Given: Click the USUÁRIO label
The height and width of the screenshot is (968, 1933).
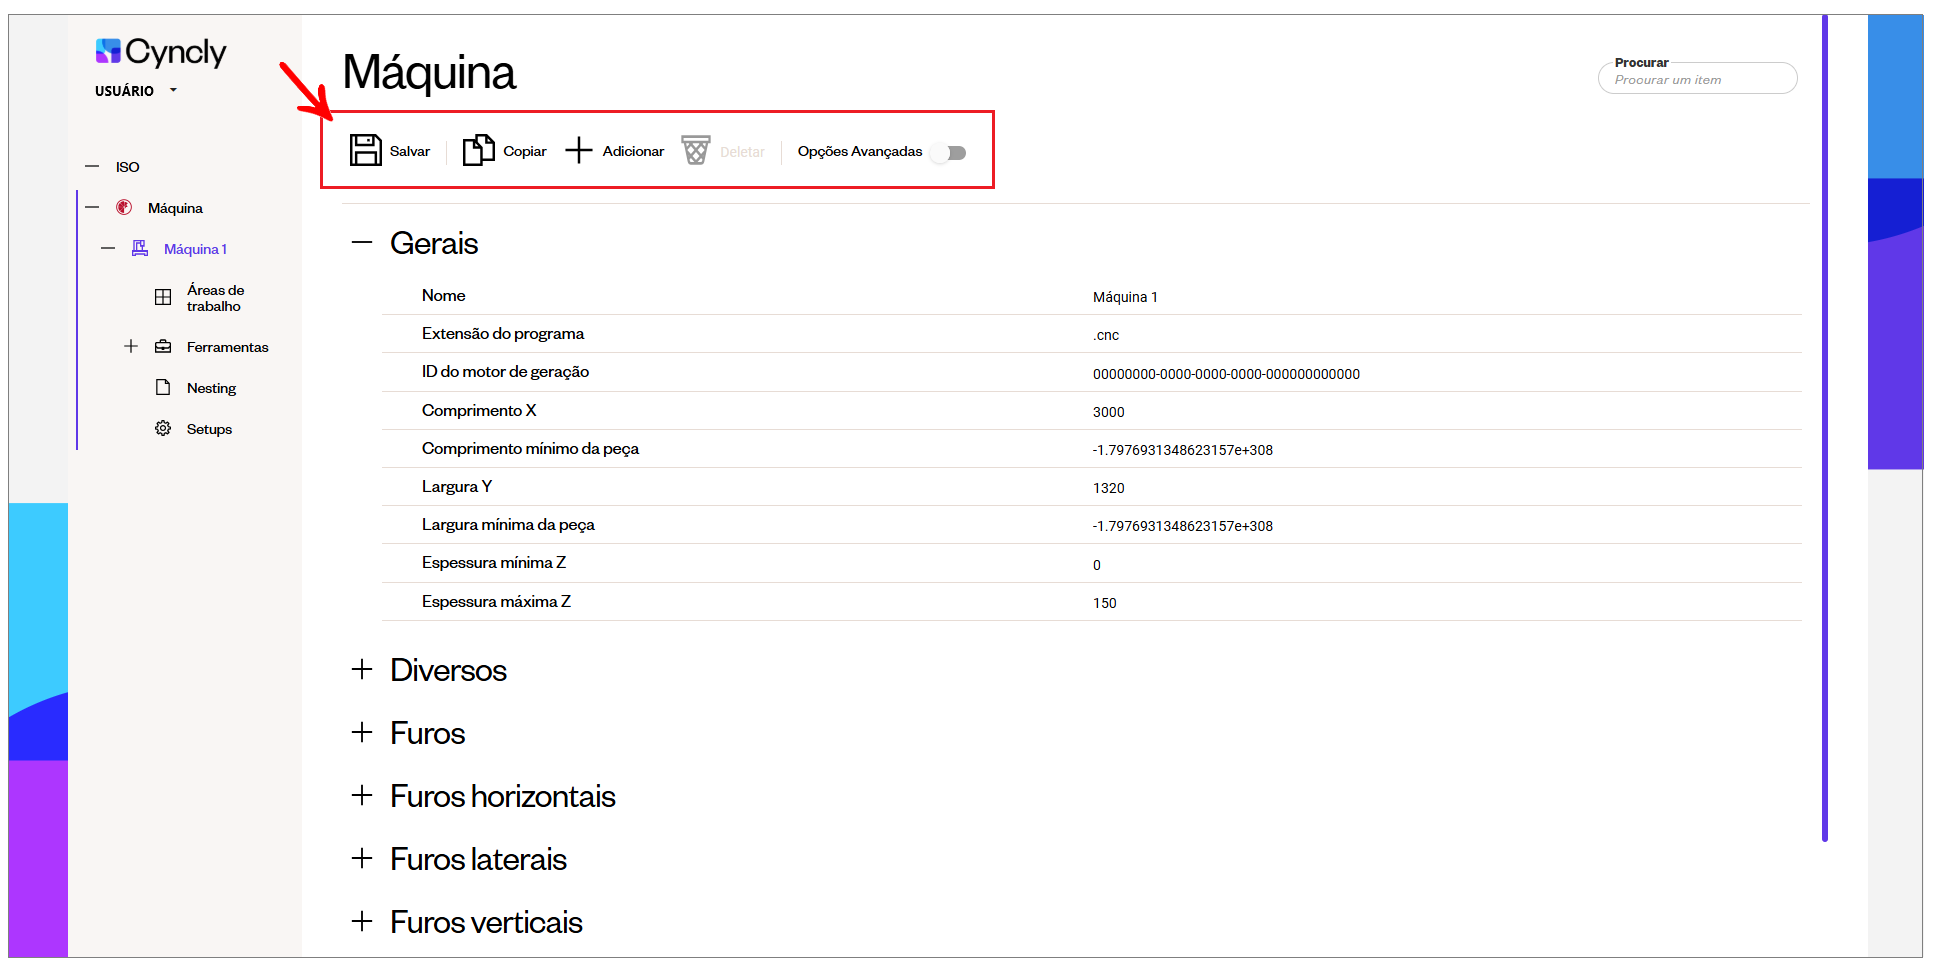Looking at the screenshot, I should point(124,91).
